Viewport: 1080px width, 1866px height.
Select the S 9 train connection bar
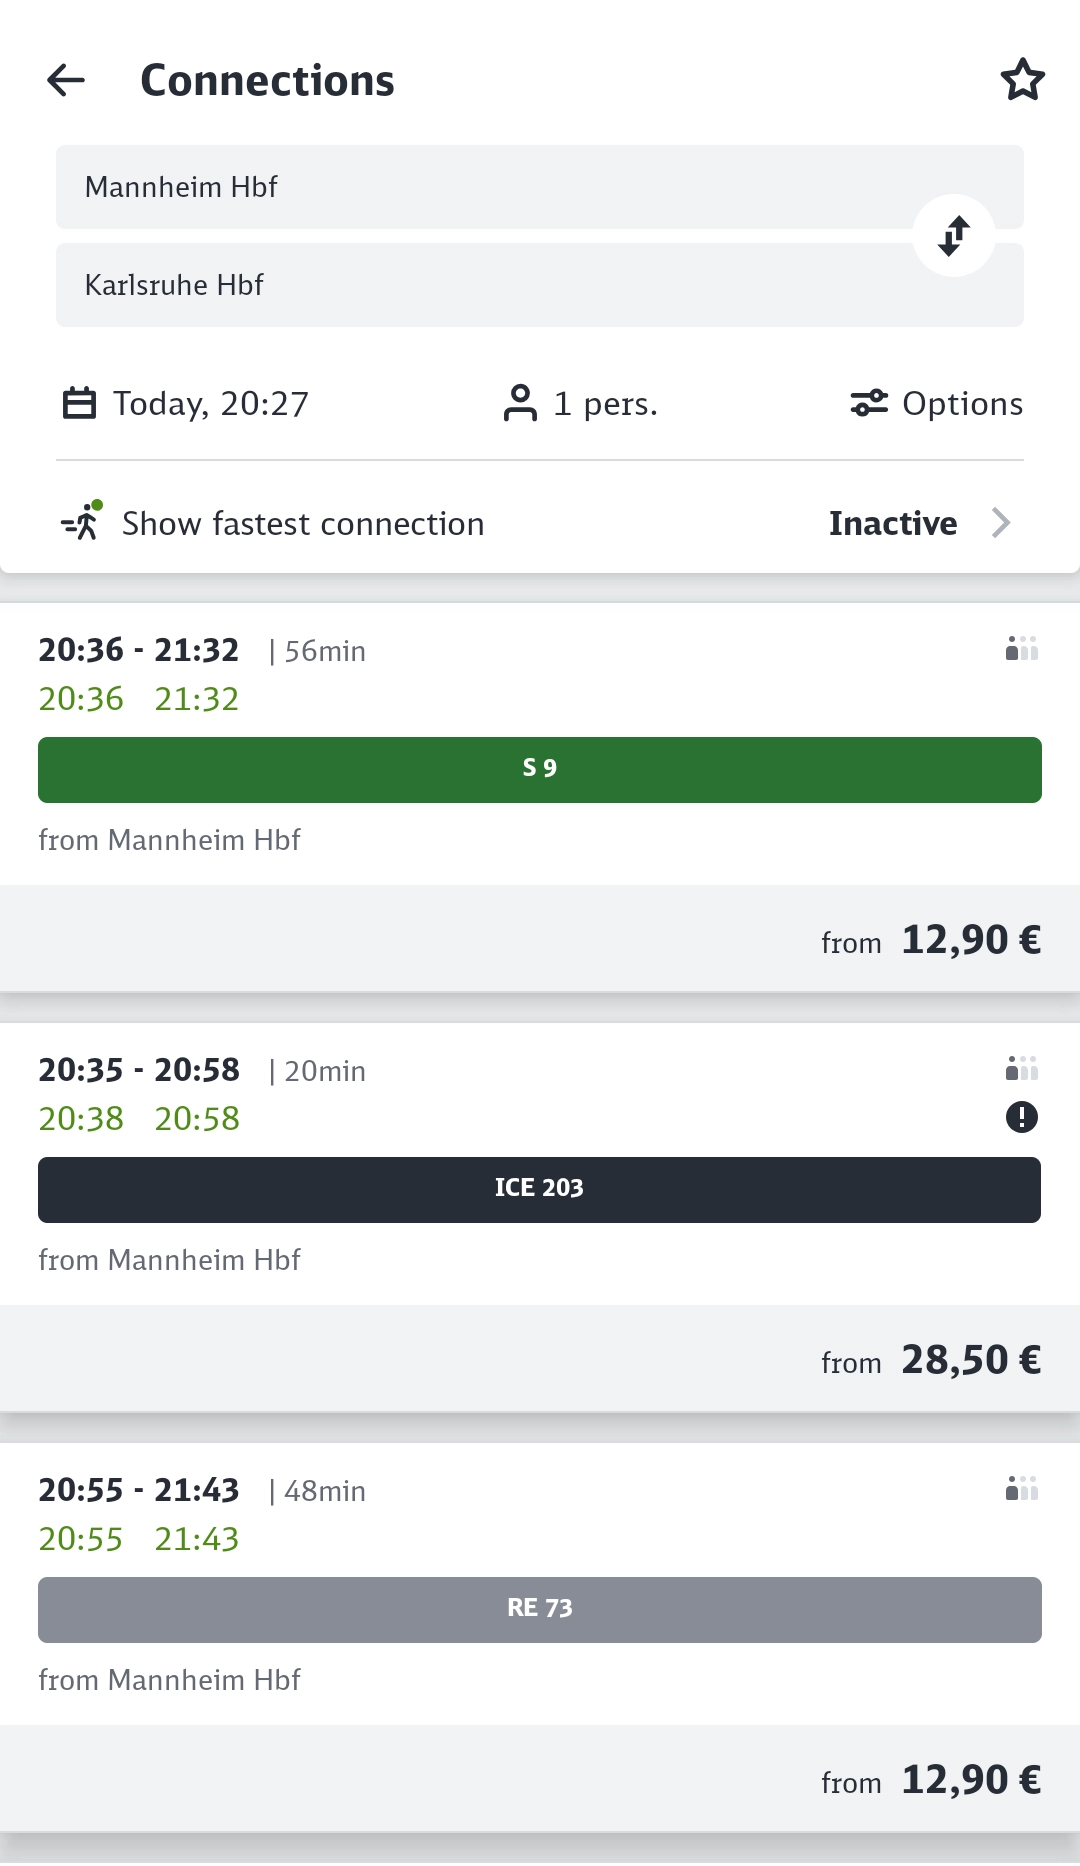click(x=540, y=770)
